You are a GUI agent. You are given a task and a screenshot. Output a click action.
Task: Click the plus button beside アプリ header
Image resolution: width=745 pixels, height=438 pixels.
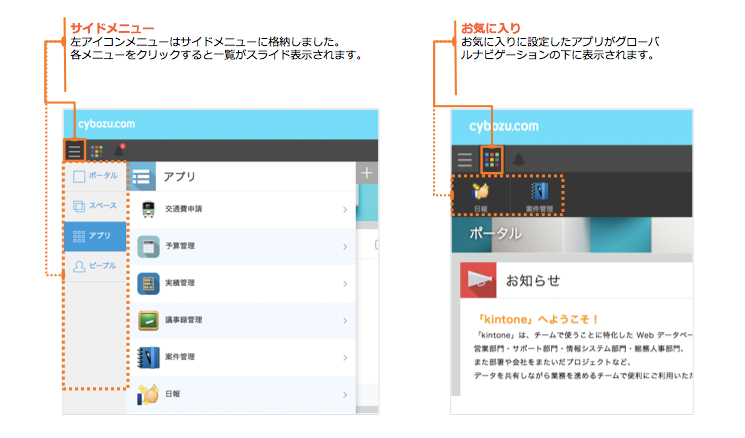[367, 174]
